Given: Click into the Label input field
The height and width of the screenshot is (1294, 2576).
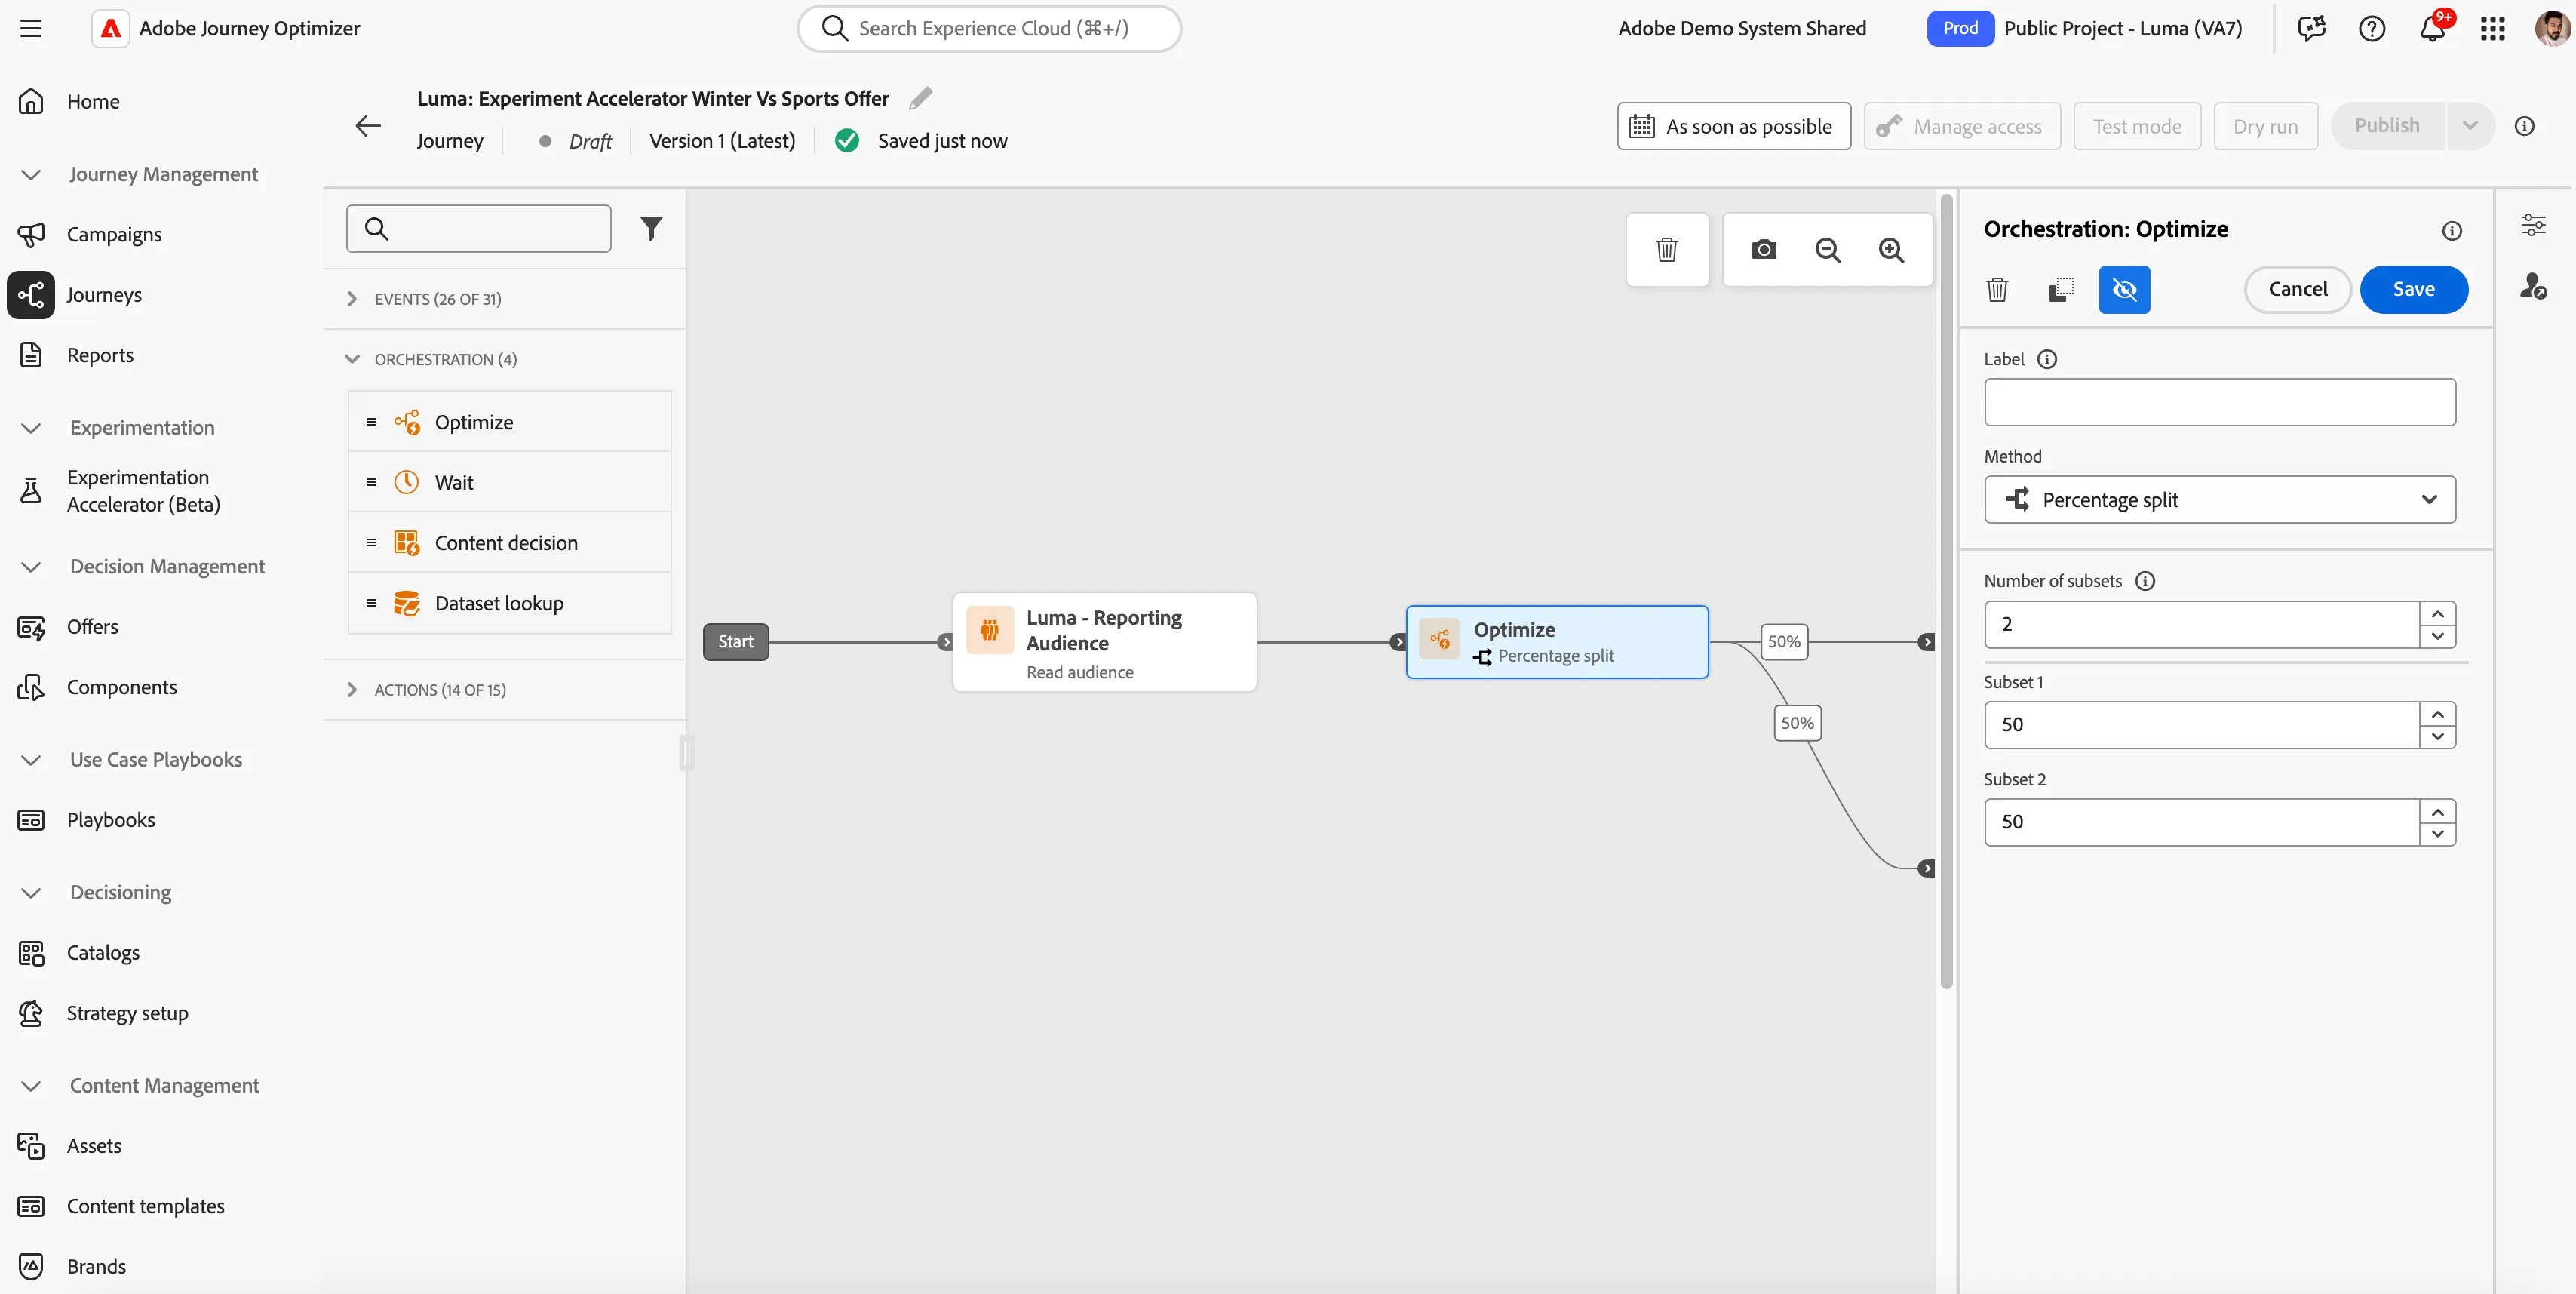Looking at the screenshot, I should pyautogui.click(x=2219, y=402).
